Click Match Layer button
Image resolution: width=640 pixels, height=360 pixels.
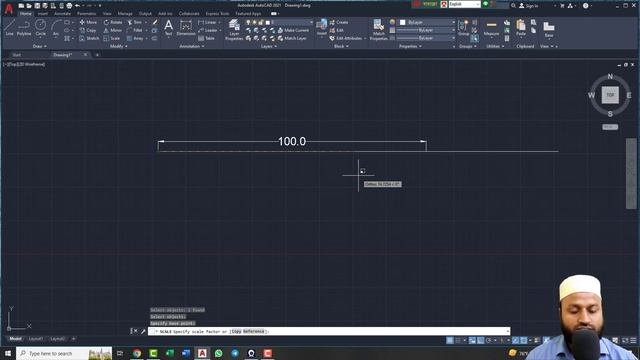coord(292,38)
